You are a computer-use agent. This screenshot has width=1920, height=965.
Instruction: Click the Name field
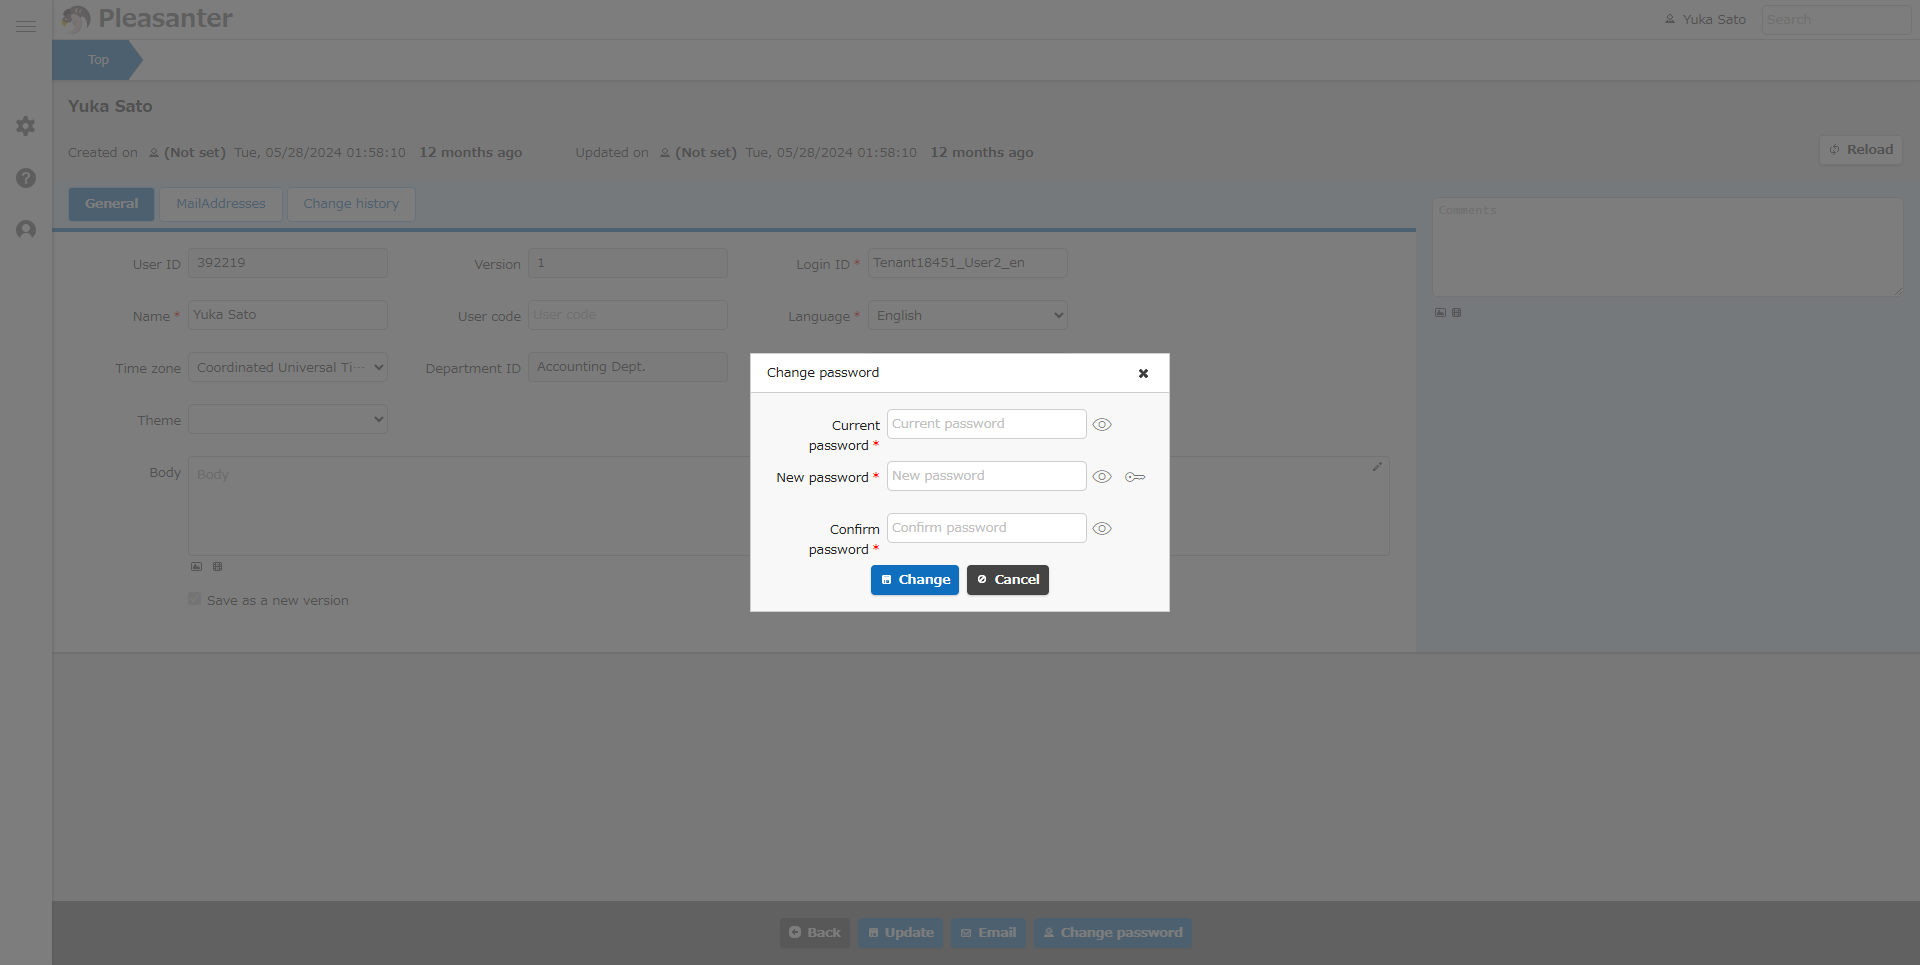tap(288, 315)
